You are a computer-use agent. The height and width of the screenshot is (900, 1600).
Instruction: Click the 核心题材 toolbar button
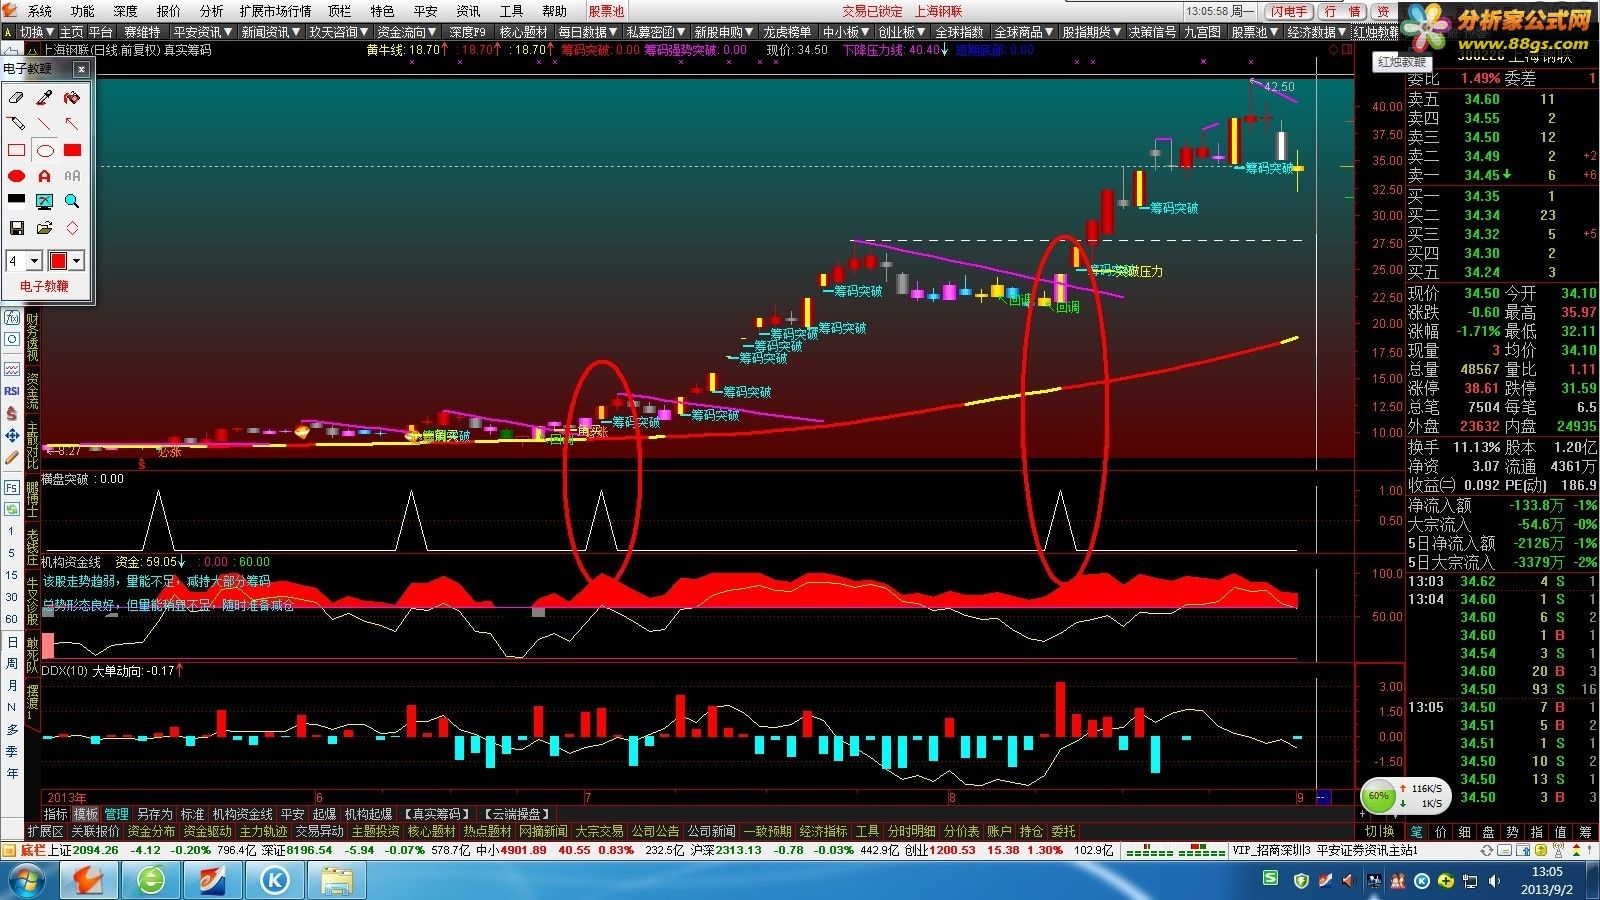[524, 32]
